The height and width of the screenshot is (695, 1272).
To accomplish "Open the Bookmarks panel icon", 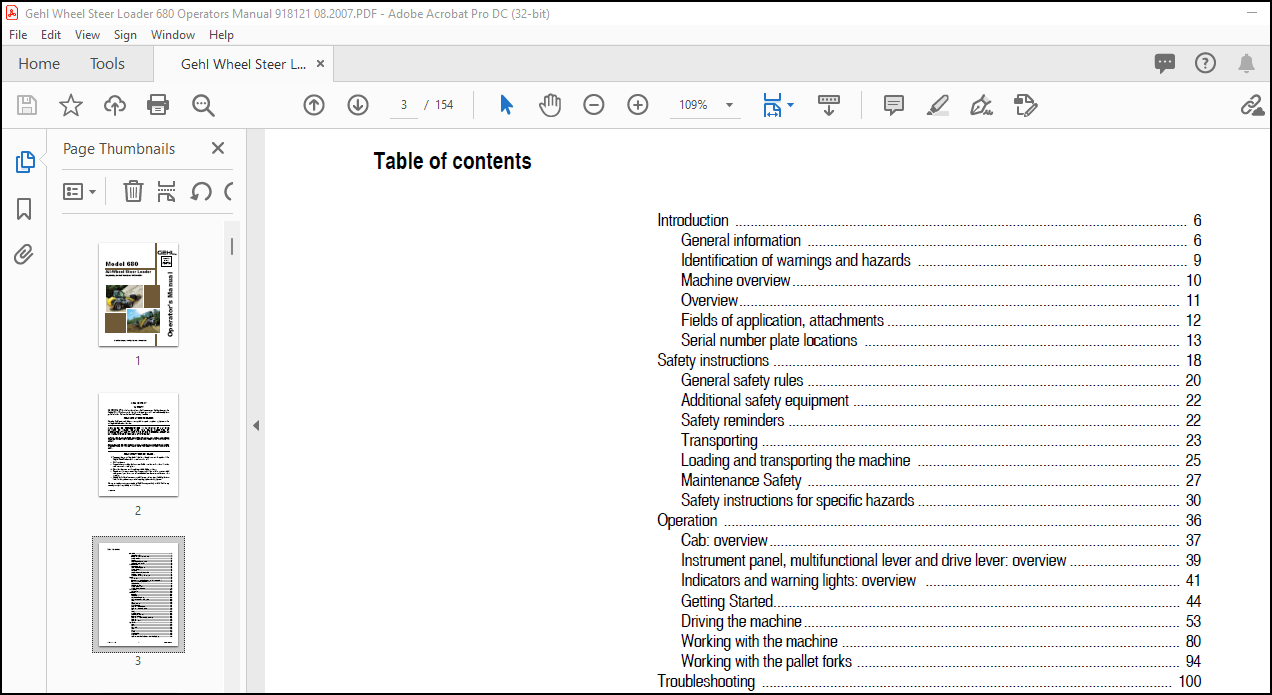I will [24, 208].
